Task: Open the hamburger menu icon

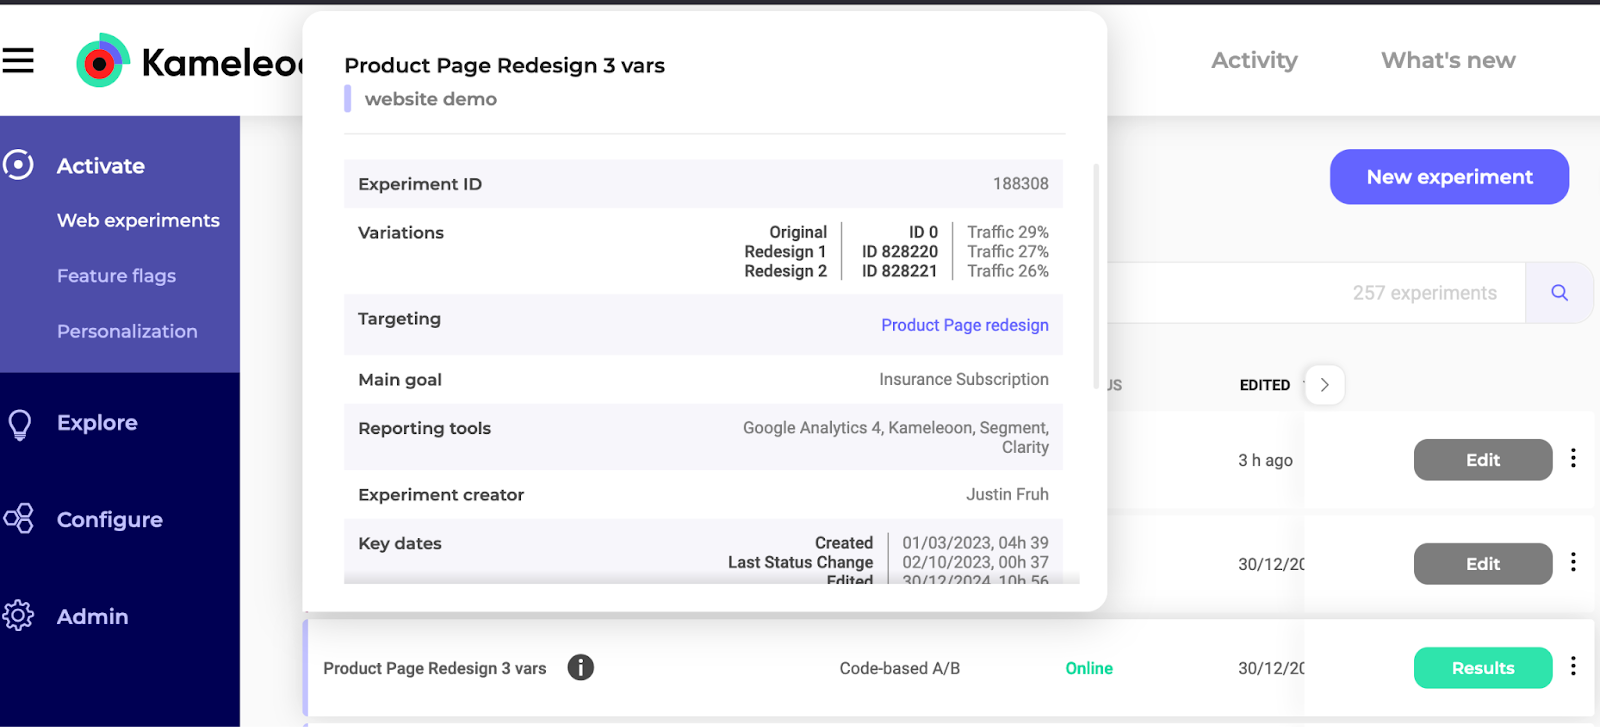Action: pos(18,61)
